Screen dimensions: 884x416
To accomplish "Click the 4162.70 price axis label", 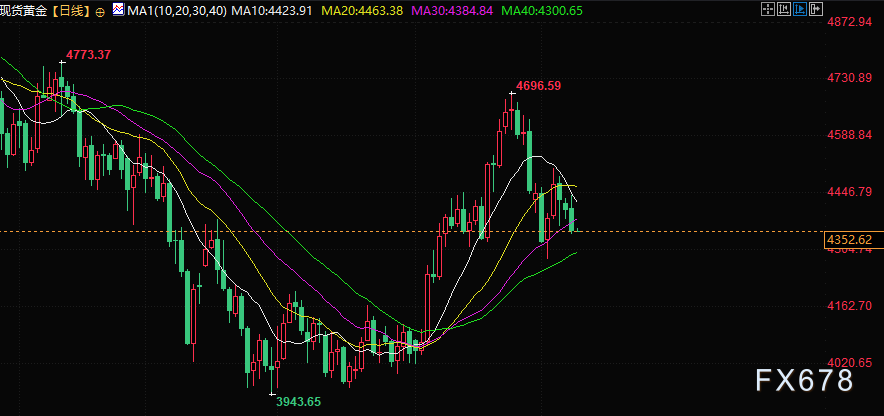I will (x=850, y=306).
